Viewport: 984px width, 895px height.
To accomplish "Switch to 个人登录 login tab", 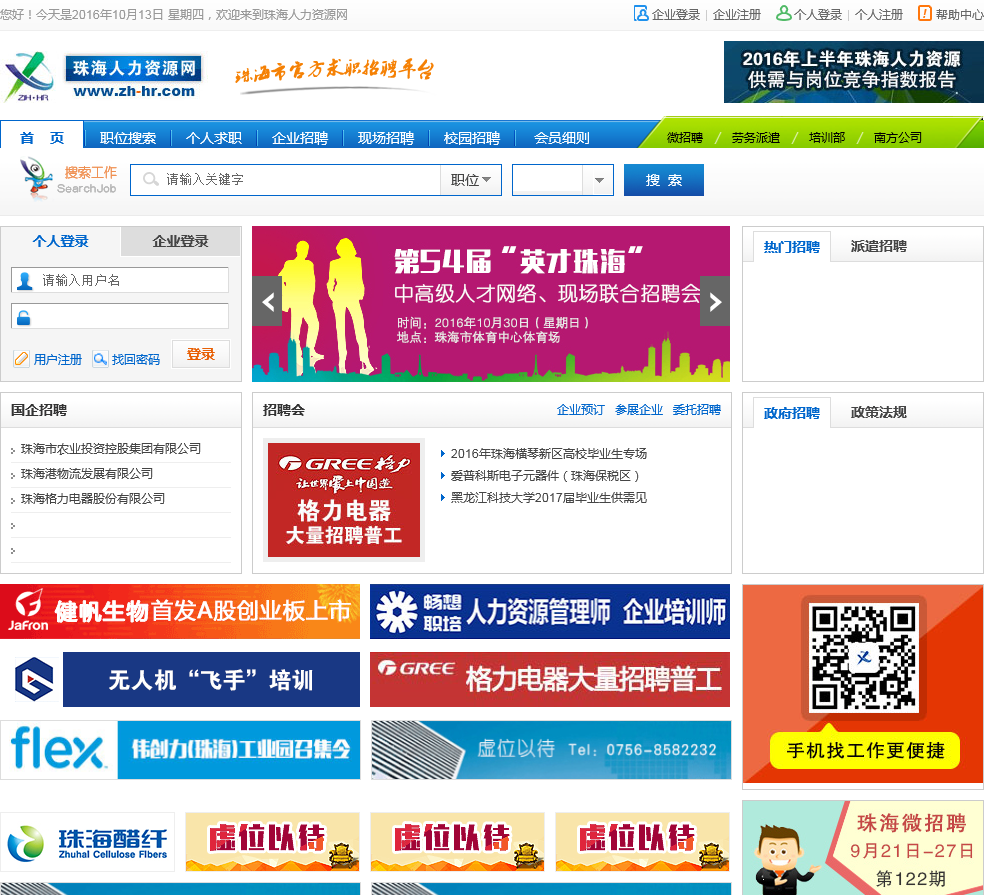I will coord(60,241).
